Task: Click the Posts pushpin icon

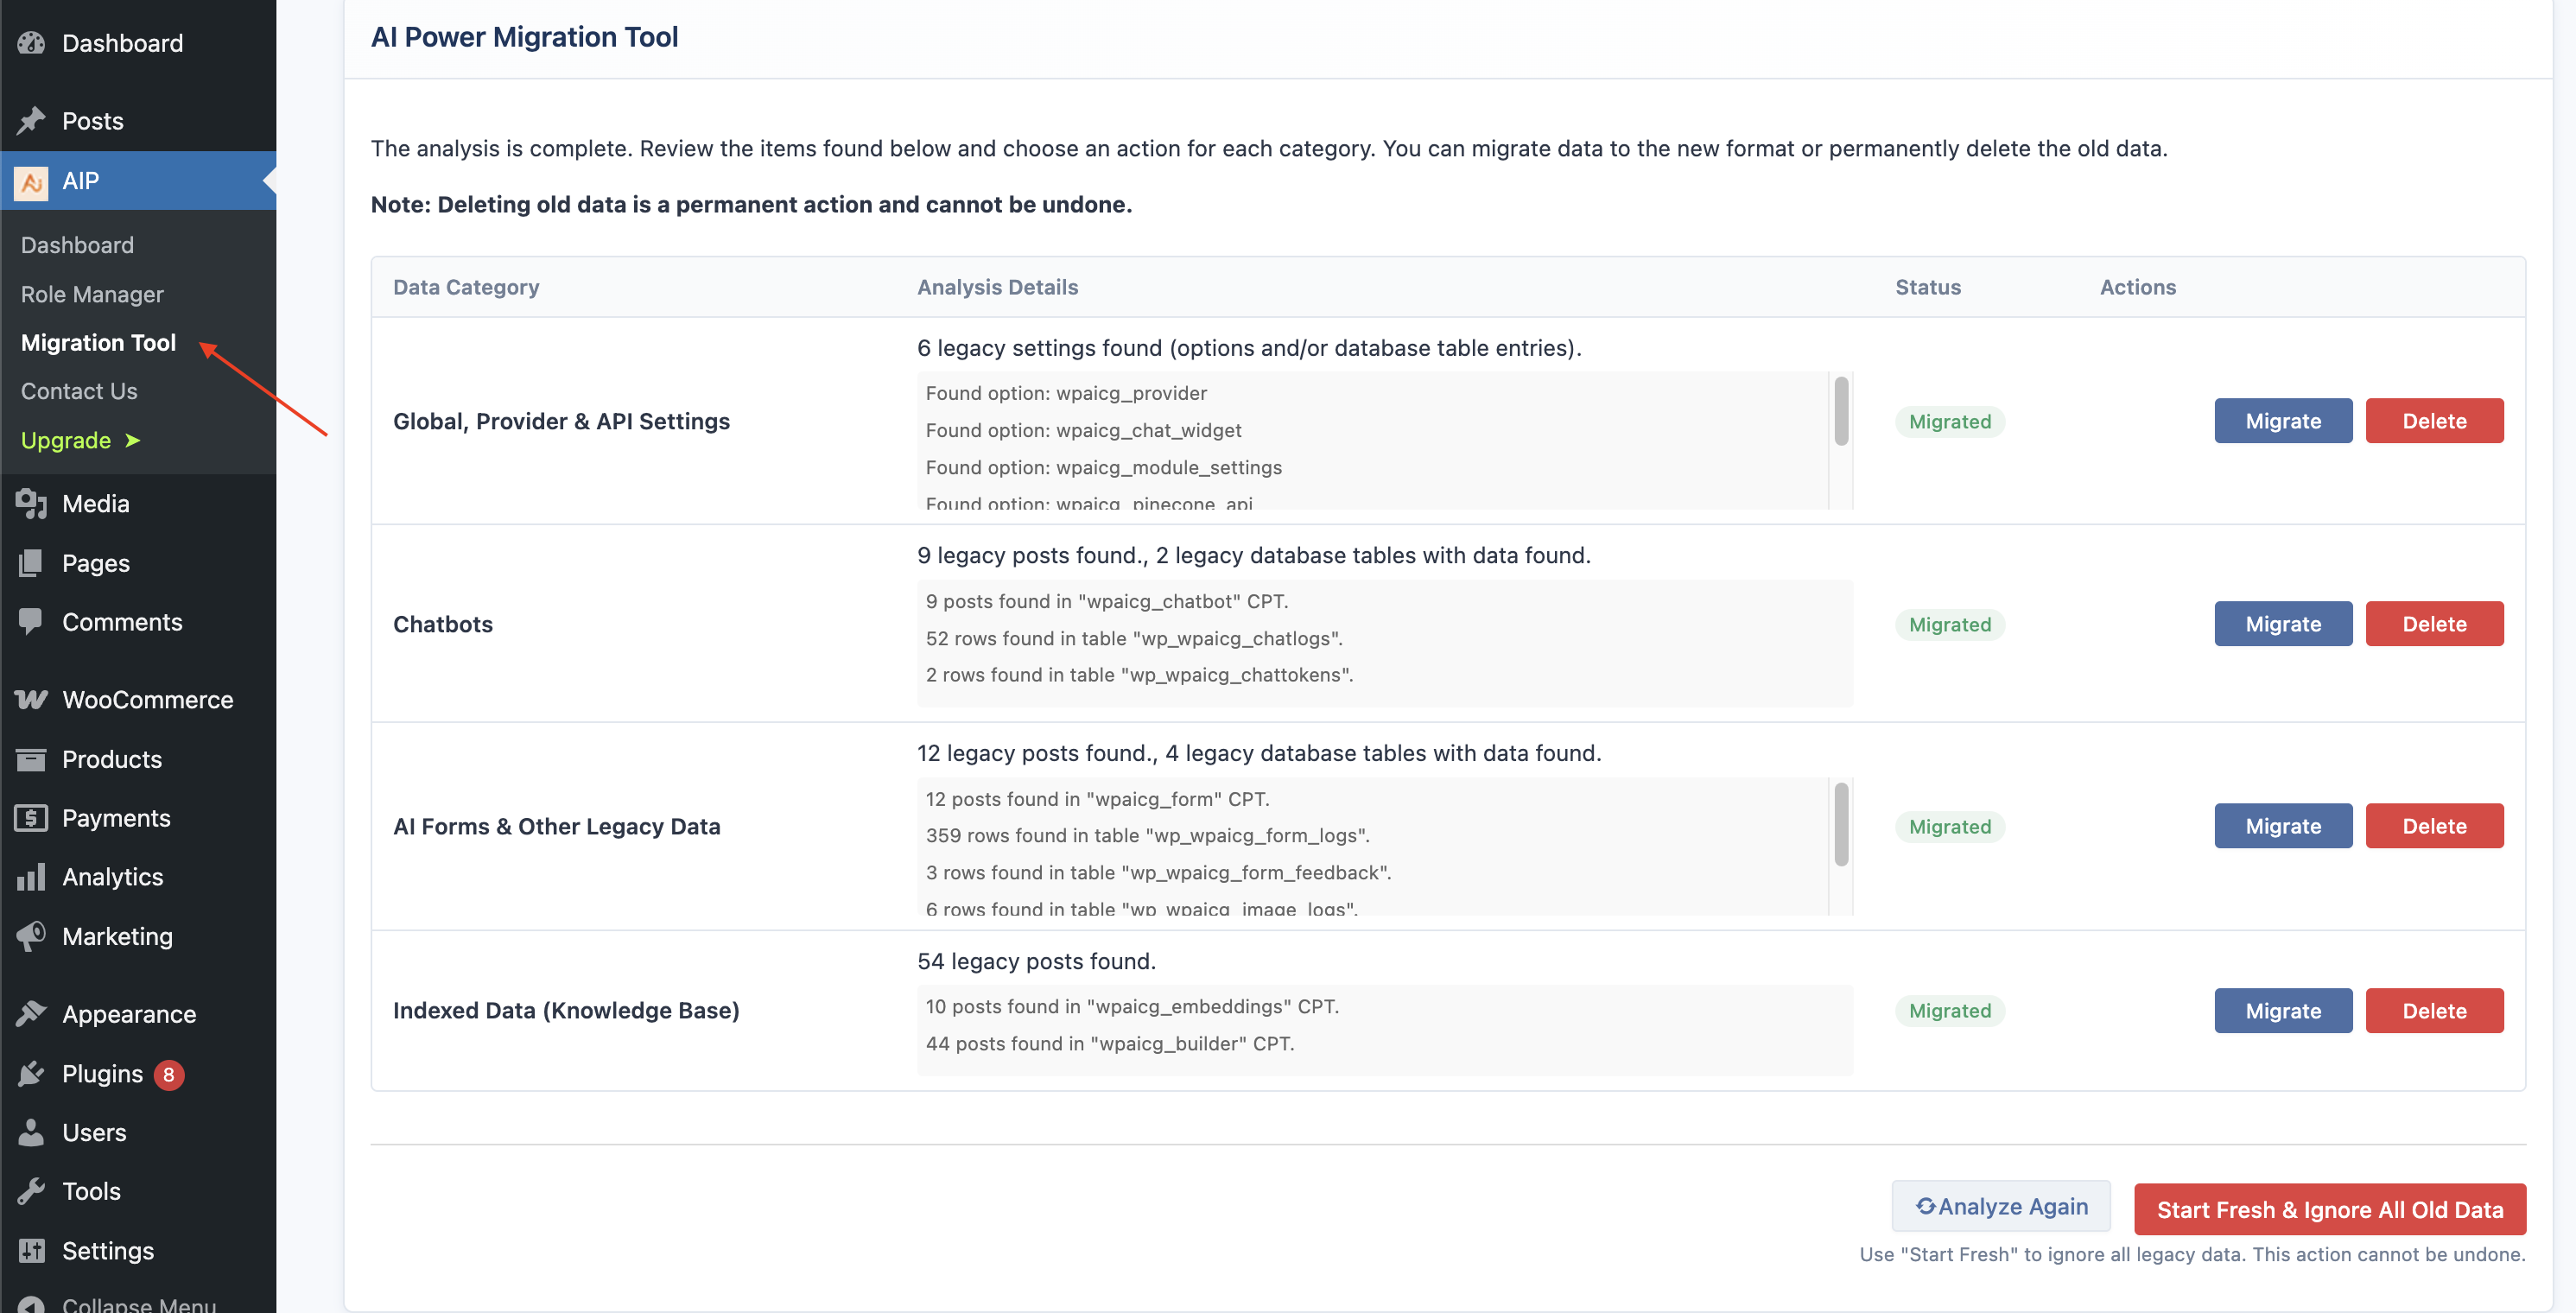Action: [31, 121]
